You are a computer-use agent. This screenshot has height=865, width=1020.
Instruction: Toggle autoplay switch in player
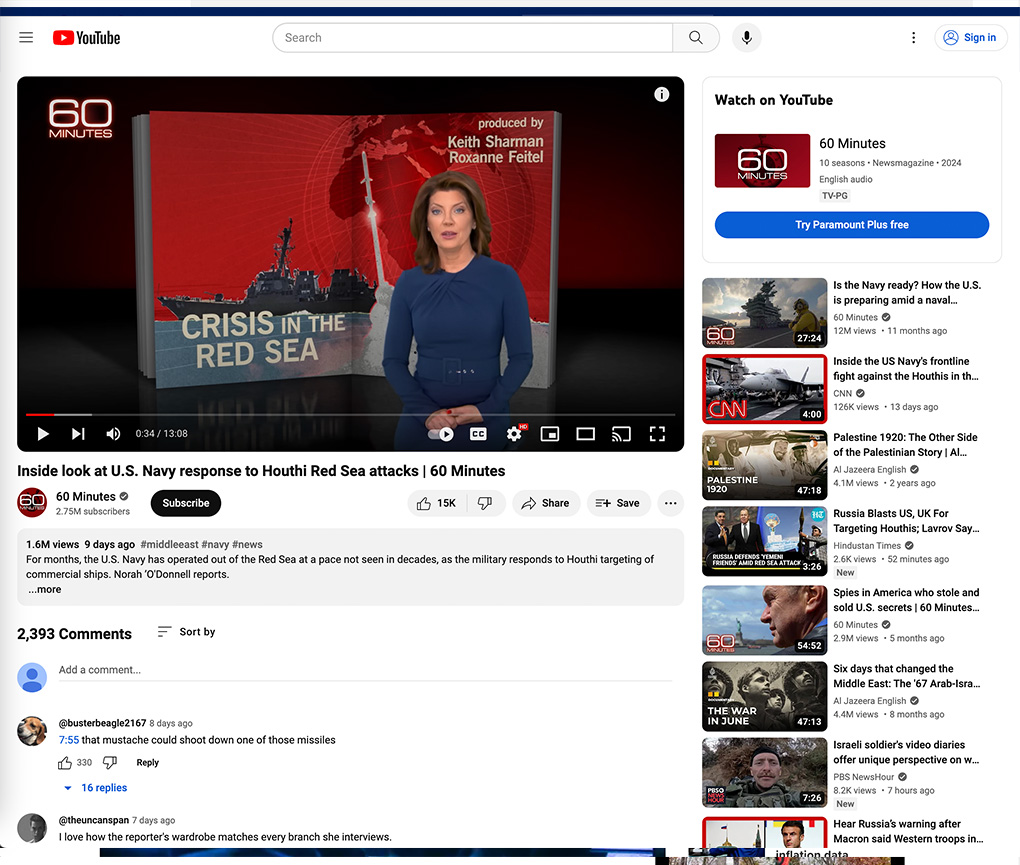pos(441,434)
